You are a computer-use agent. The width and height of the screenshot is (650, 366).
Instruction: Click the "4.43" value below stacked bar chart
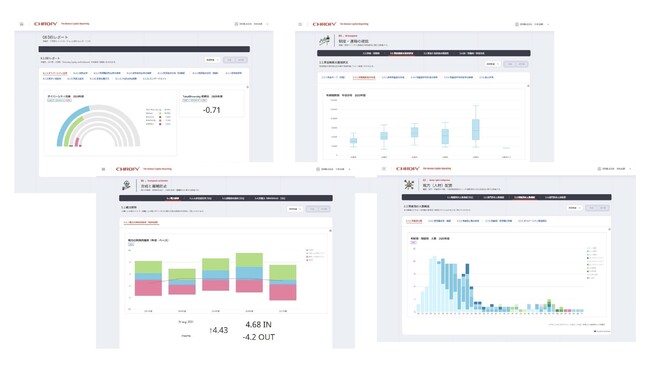pos(218,330)
